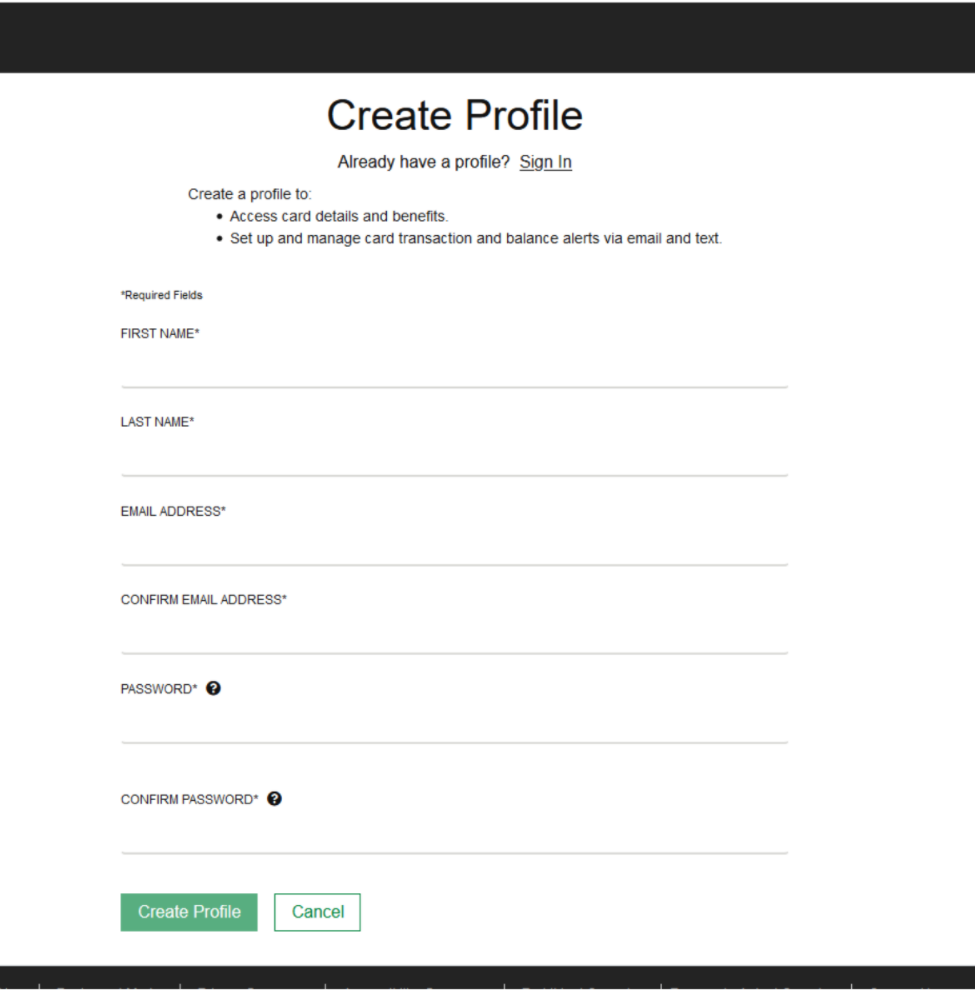Click the CONFIRM PASSWORD label text

(189, 799)
